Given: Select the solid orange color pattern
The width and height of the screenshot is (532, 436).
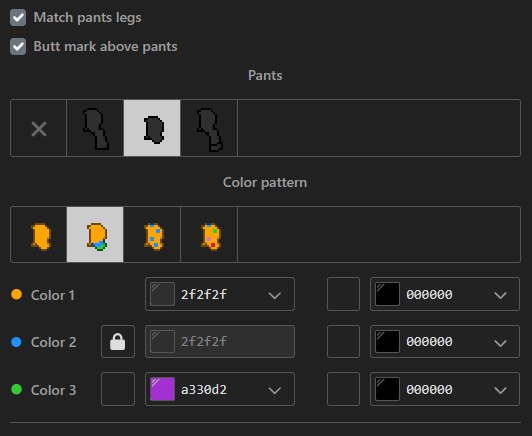Looking at the screenshot, I should (x=39, y=235).
